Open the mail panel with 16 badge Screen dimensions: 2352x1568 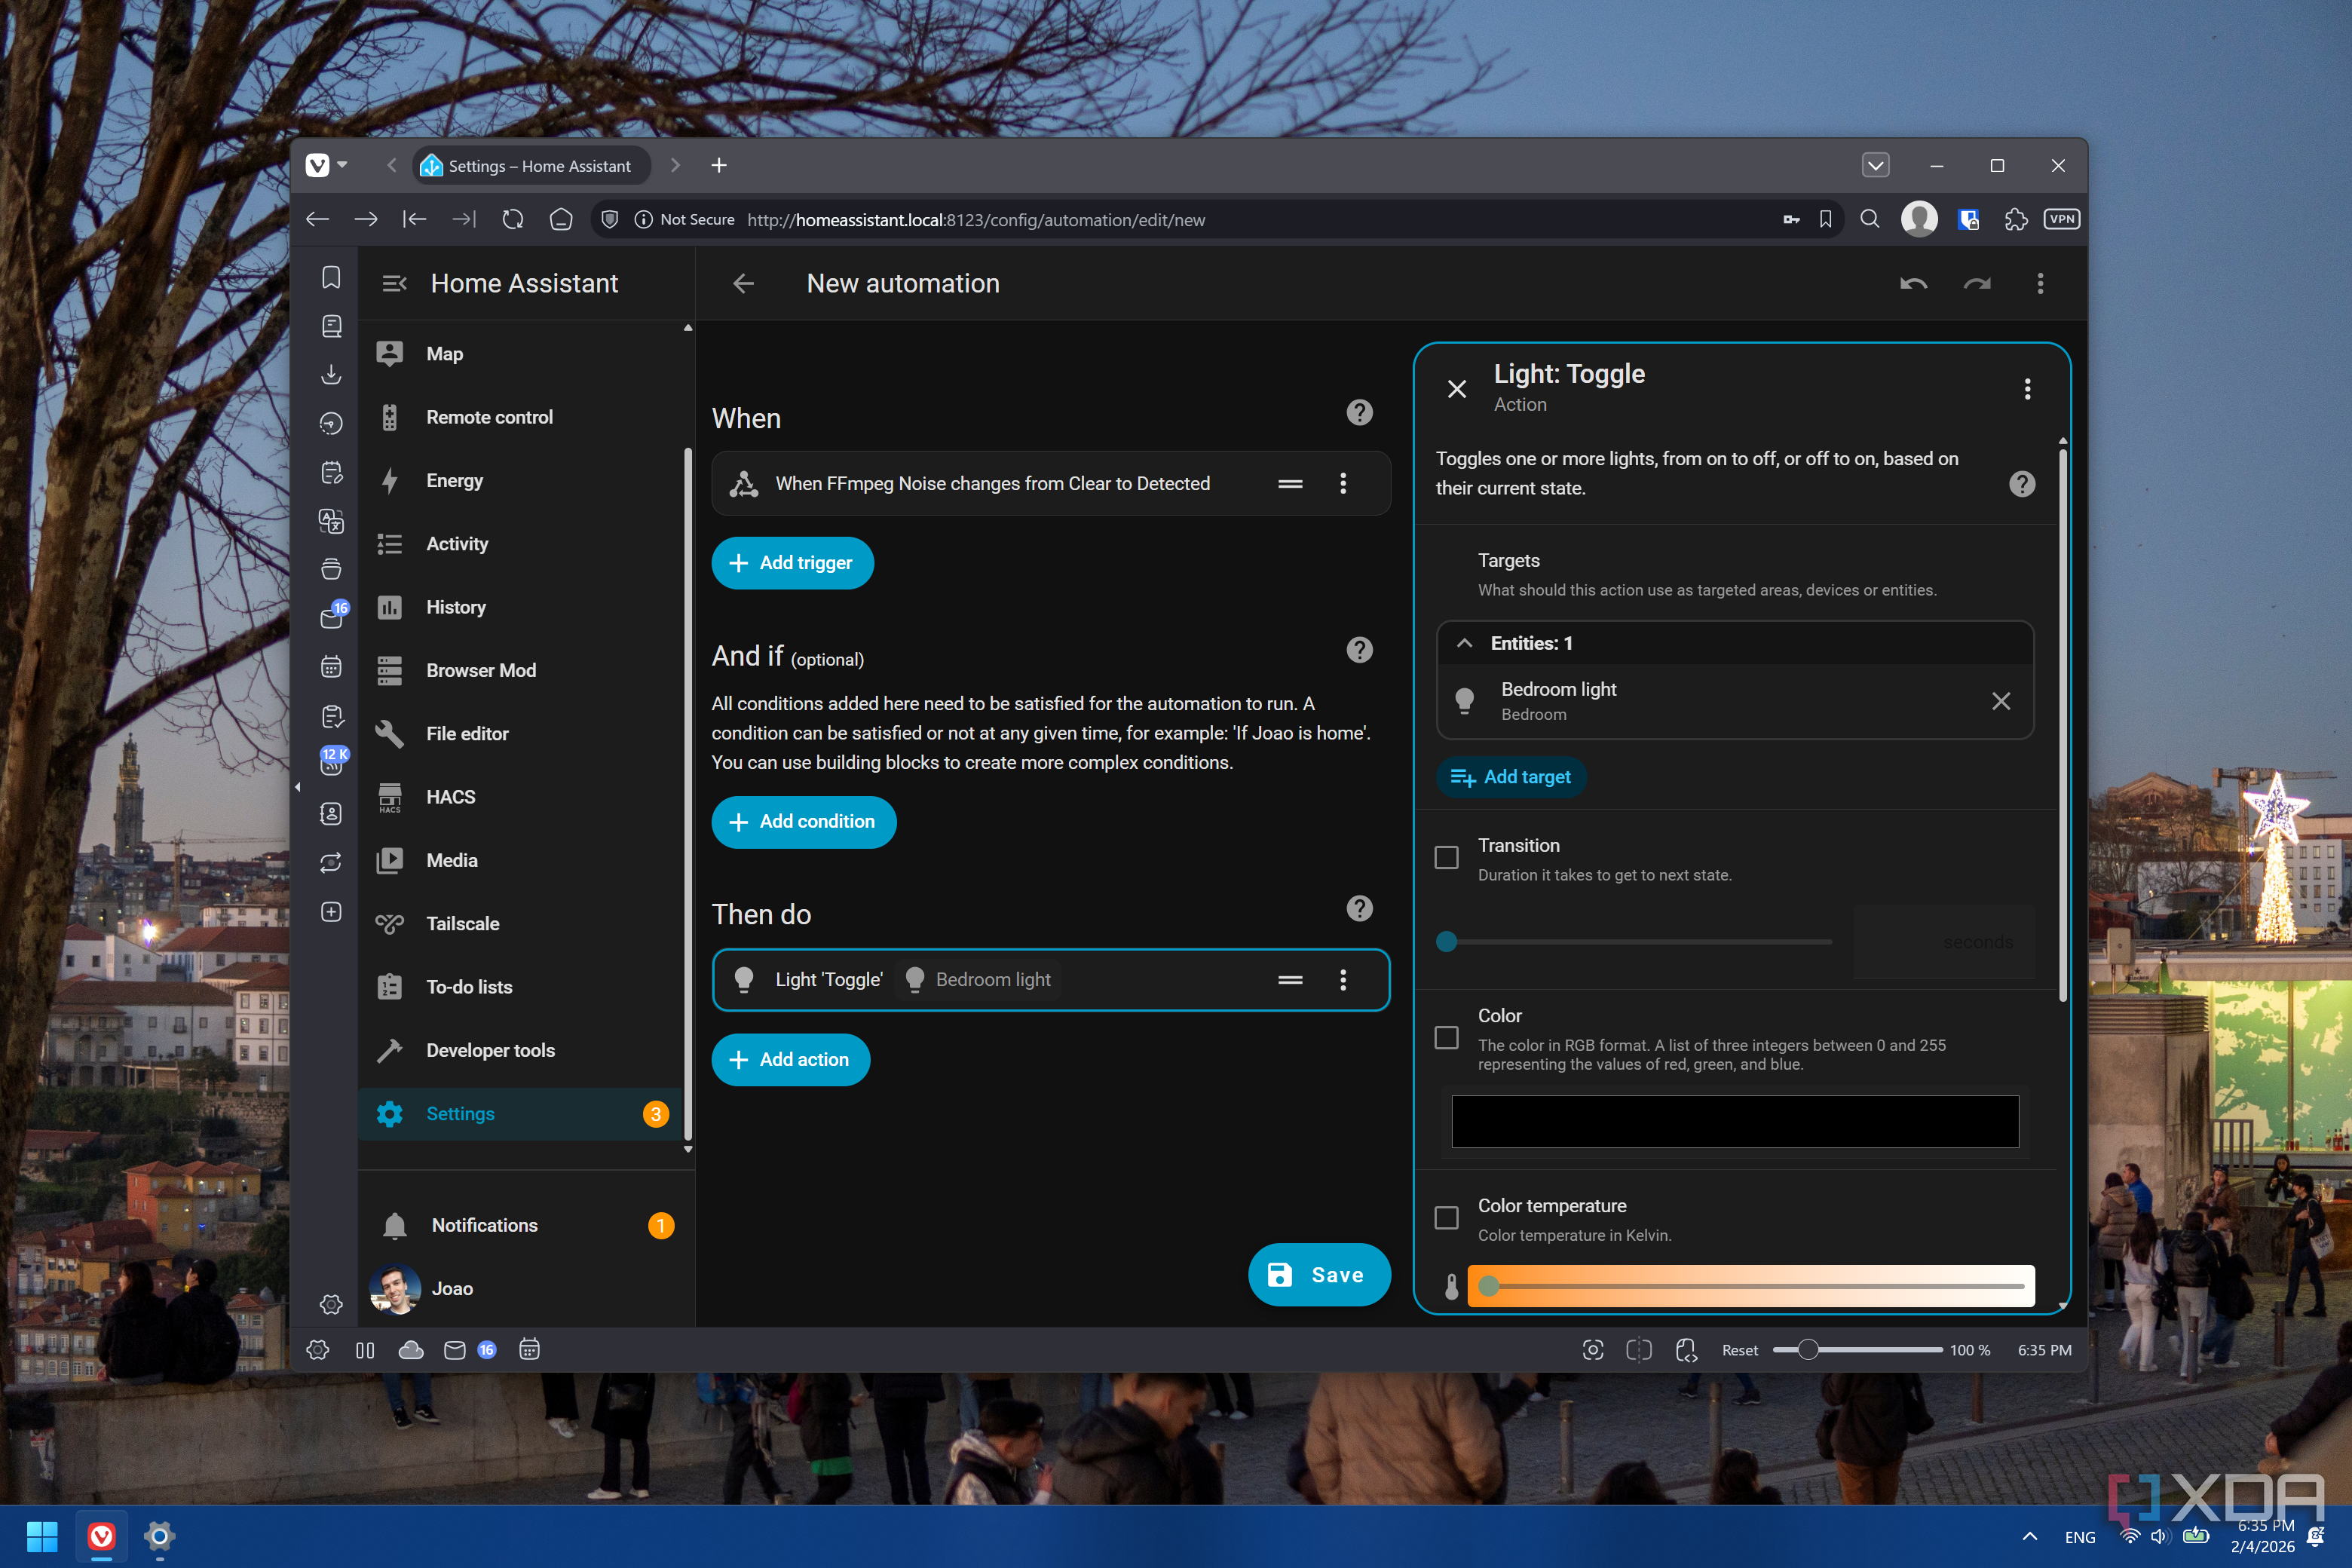coord(333,616)
